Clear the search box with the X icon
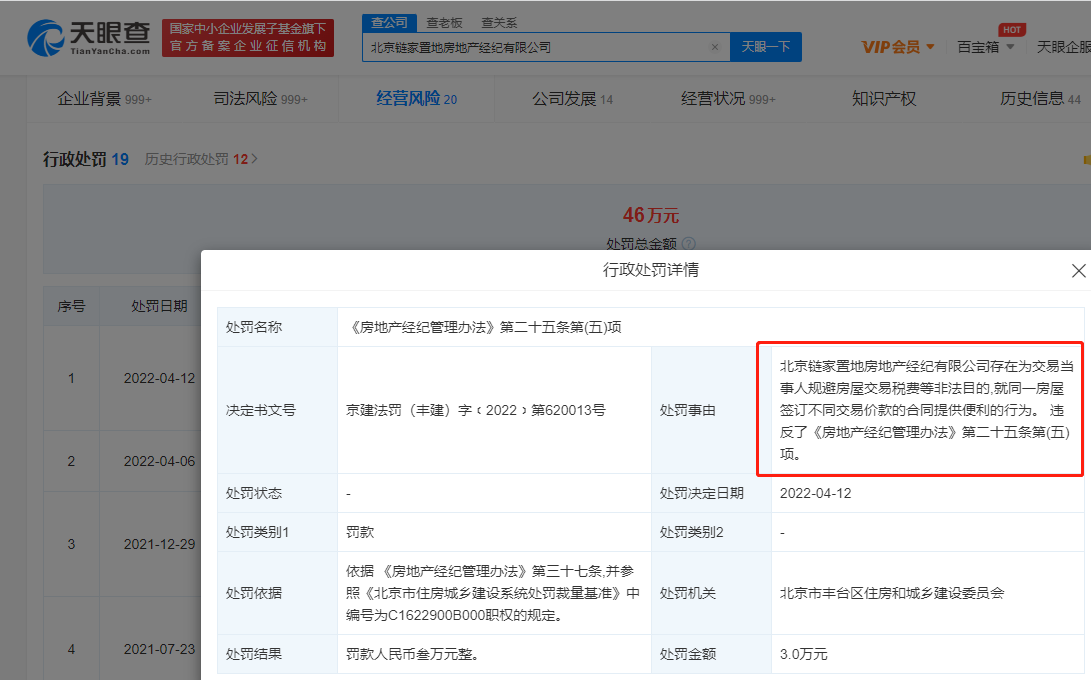 pyautogui.click(x=714, y=47)
